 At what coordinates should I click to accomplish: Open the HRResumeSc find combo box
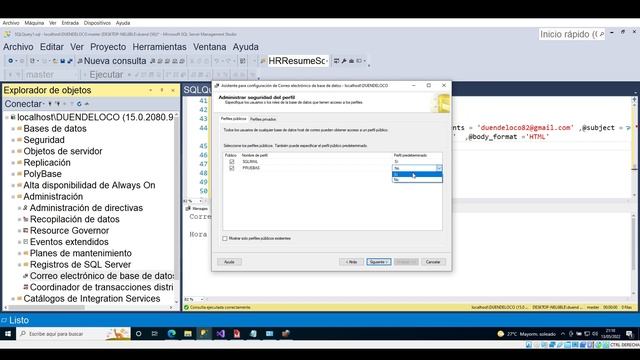(298, 61)
